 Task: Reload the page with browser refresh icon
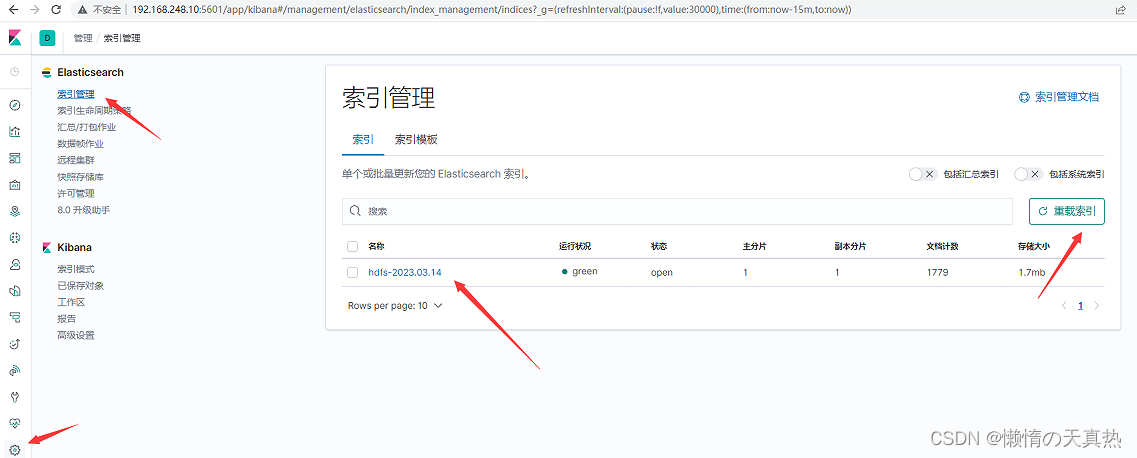point(57,10)
